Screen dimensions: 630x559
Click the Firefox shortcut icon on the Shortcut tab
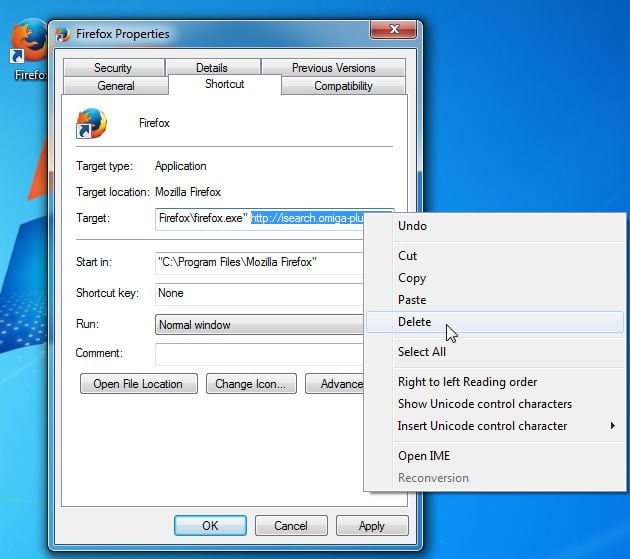click(x=92, y=123)
